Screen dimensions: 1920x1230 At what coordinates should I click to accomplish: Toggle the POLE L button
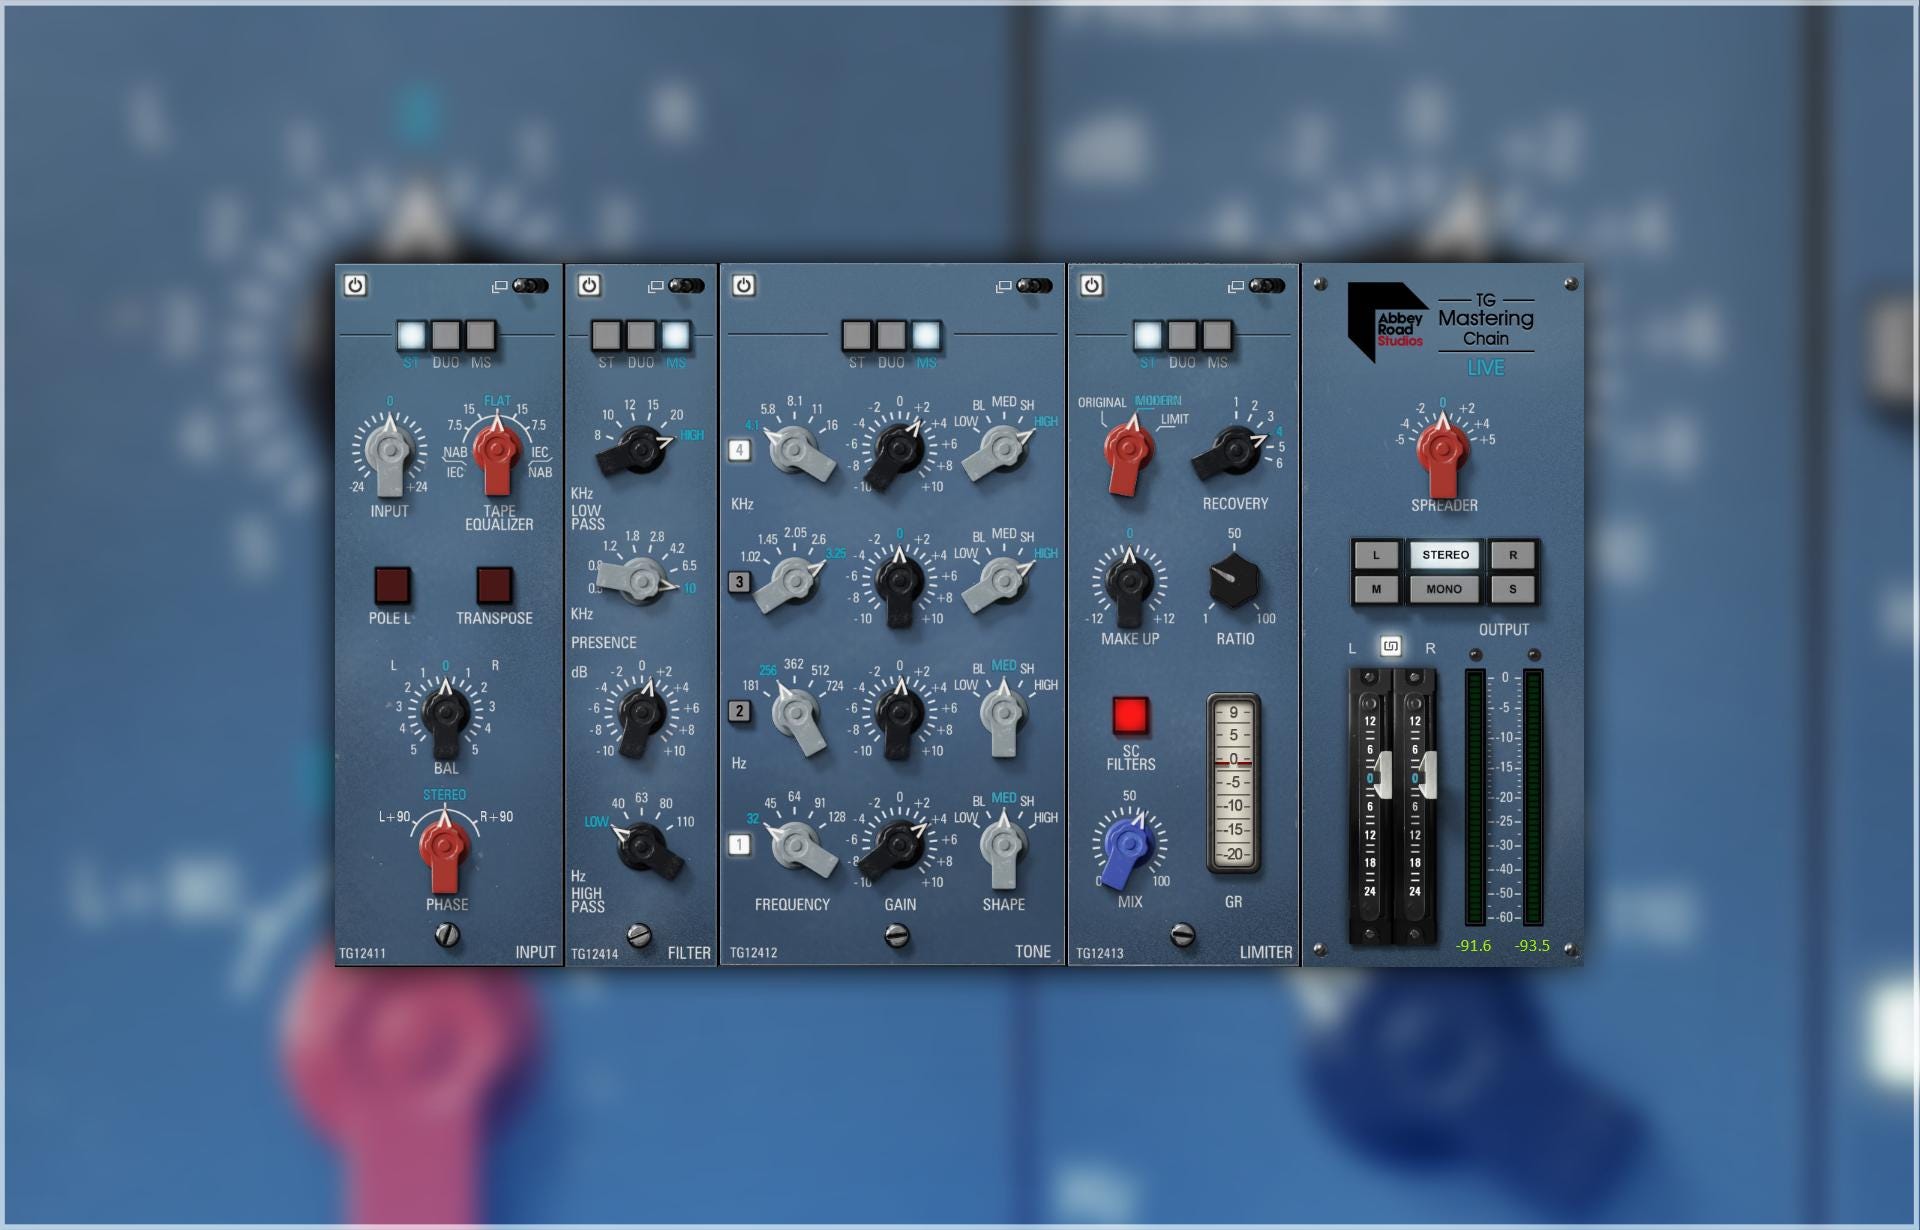click(392, 585)
